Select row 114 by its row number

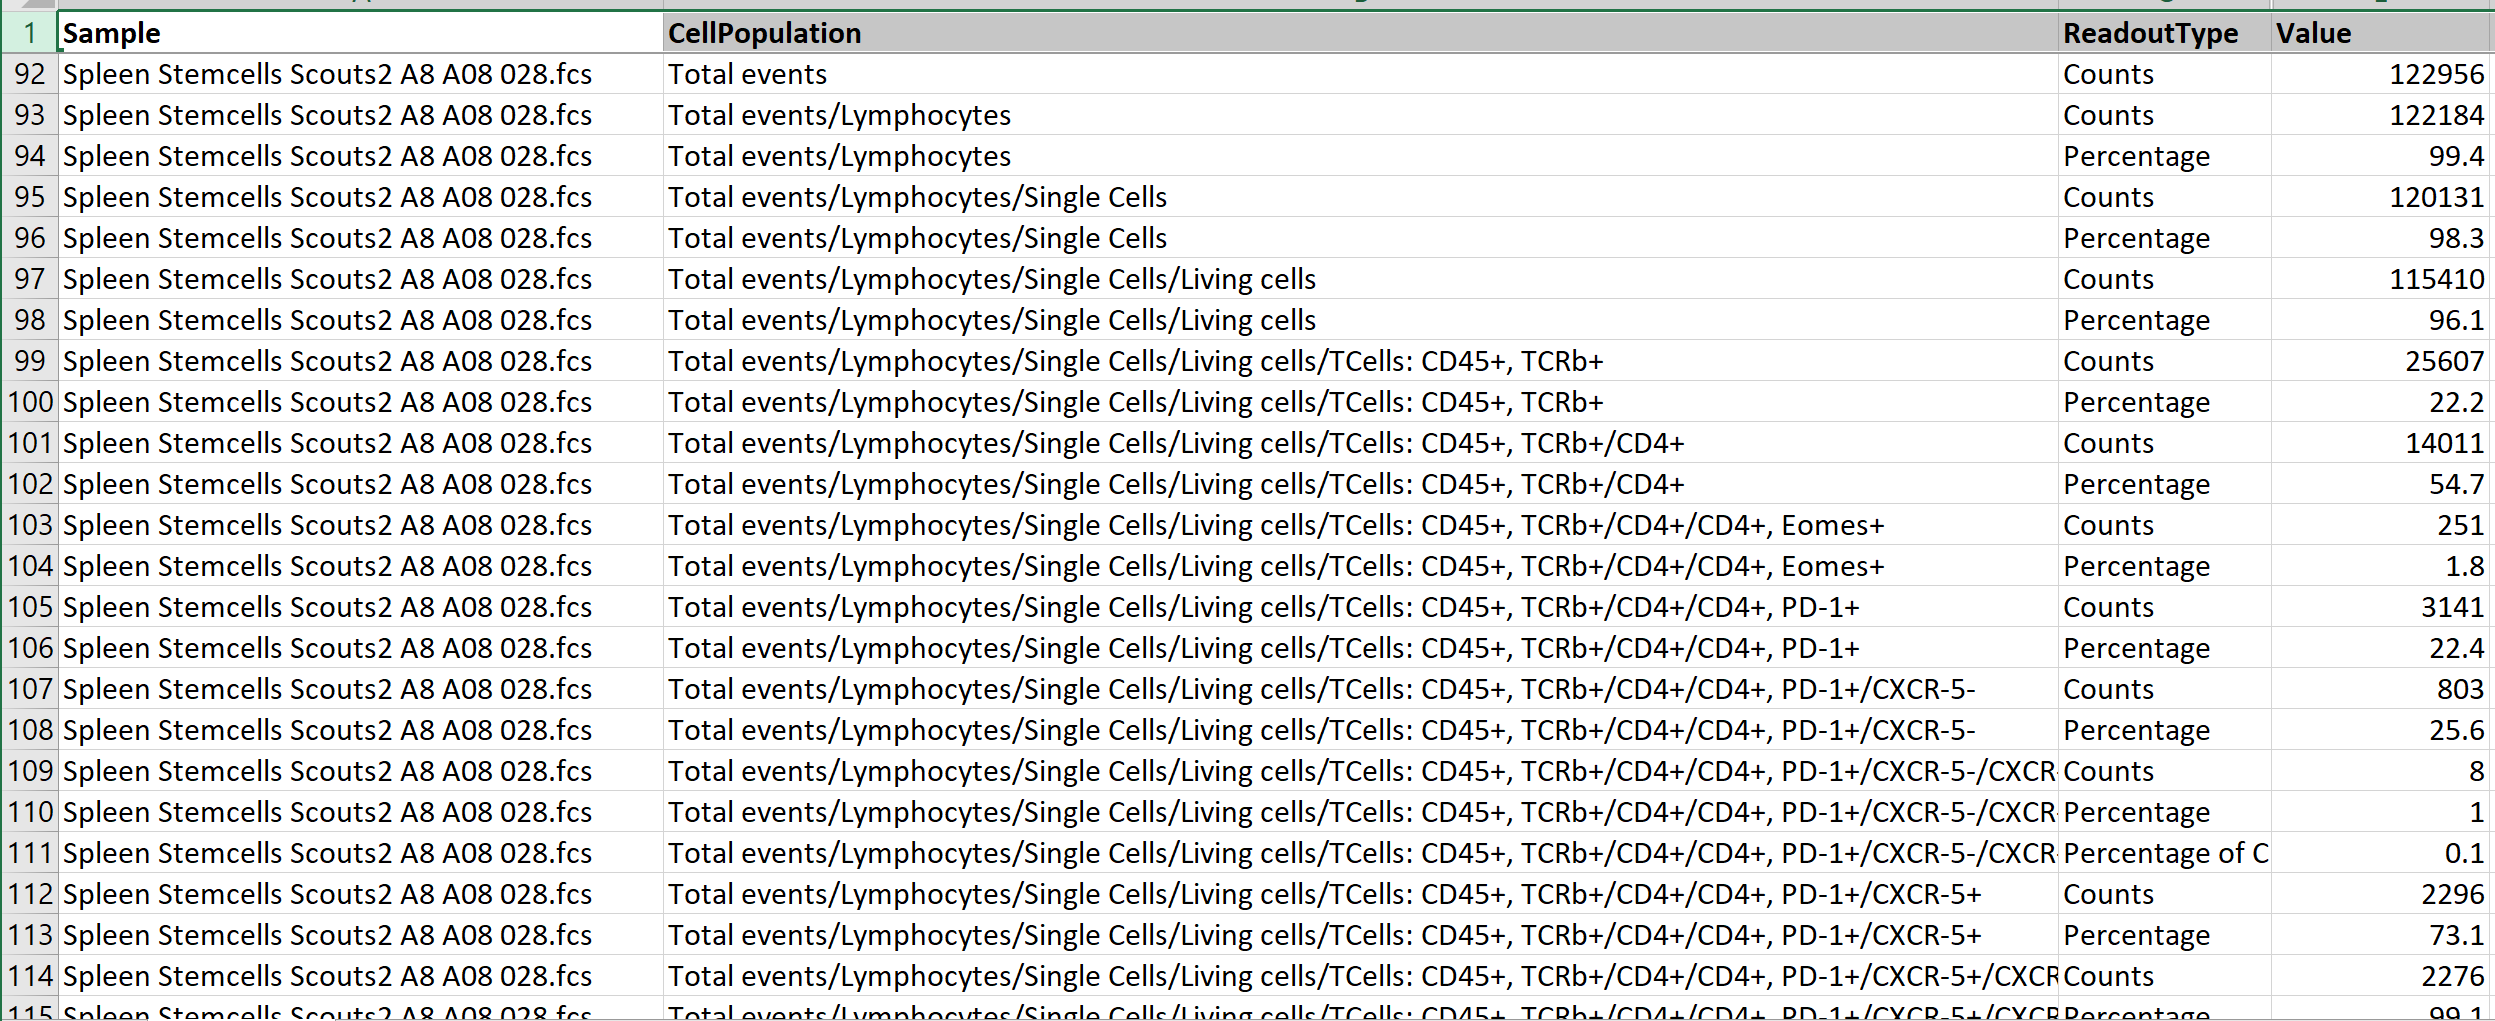coord(30,976)
